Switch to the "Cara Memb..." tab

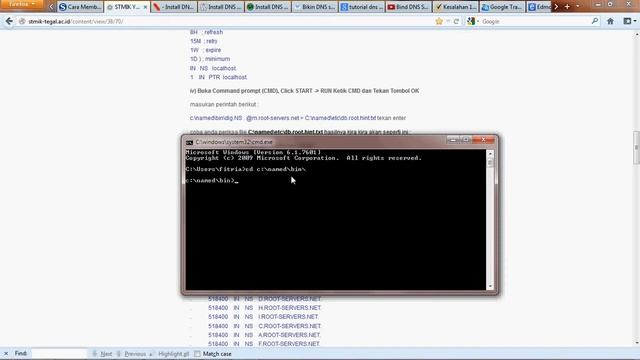(x=80, y=7)
